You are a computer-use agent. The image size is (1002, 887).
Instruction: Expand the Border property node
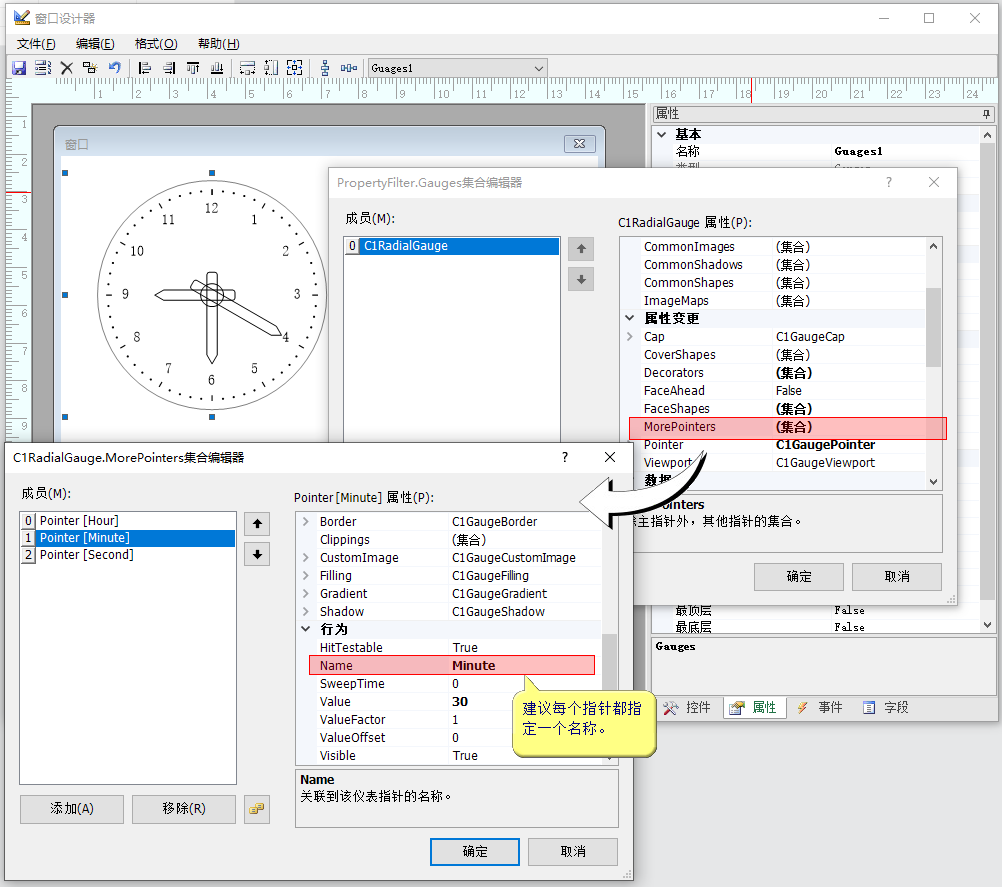306,522
